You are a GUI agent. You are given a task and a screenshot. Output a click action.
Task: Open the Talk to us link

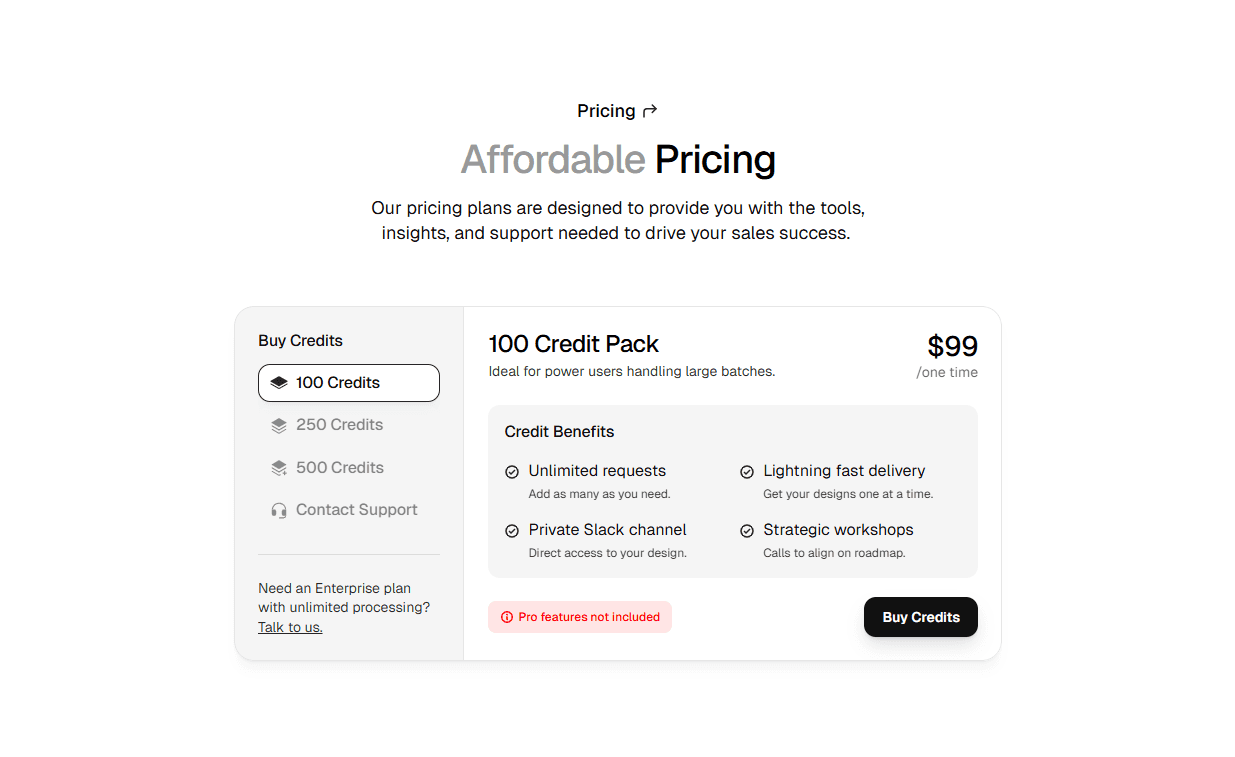coord(290,627)
